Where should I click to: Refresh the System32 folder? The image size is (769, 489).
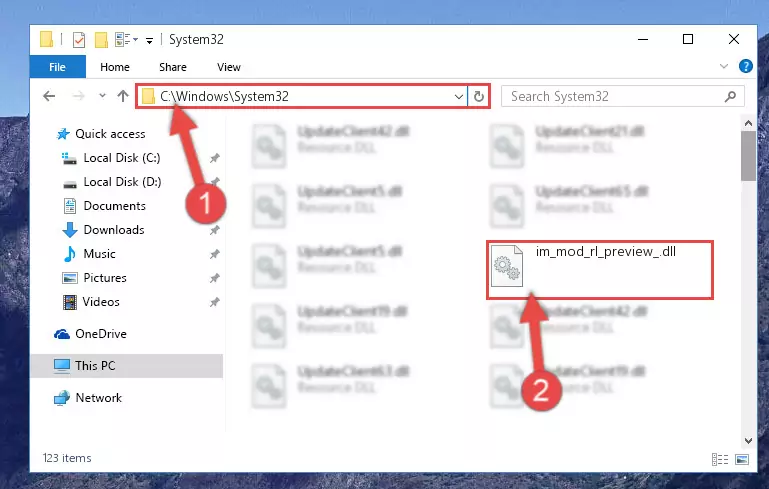pyautogui.click(x=479, y=97)
